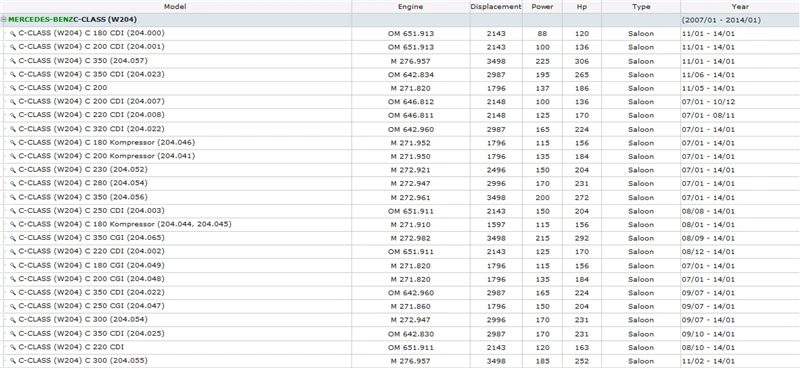The image size is (800, 368).
Task: Select the engine cell OM 646.811
Action: tap(411, 115)
